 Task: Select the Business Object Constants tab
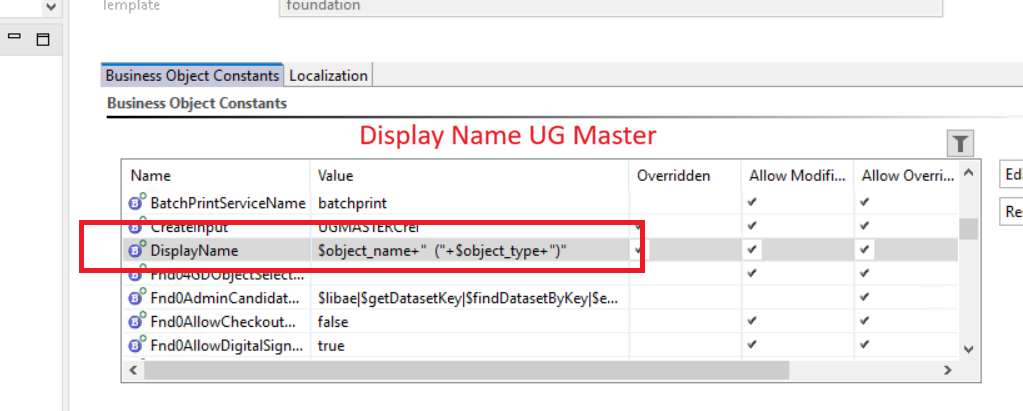click(x=192, y=75)
